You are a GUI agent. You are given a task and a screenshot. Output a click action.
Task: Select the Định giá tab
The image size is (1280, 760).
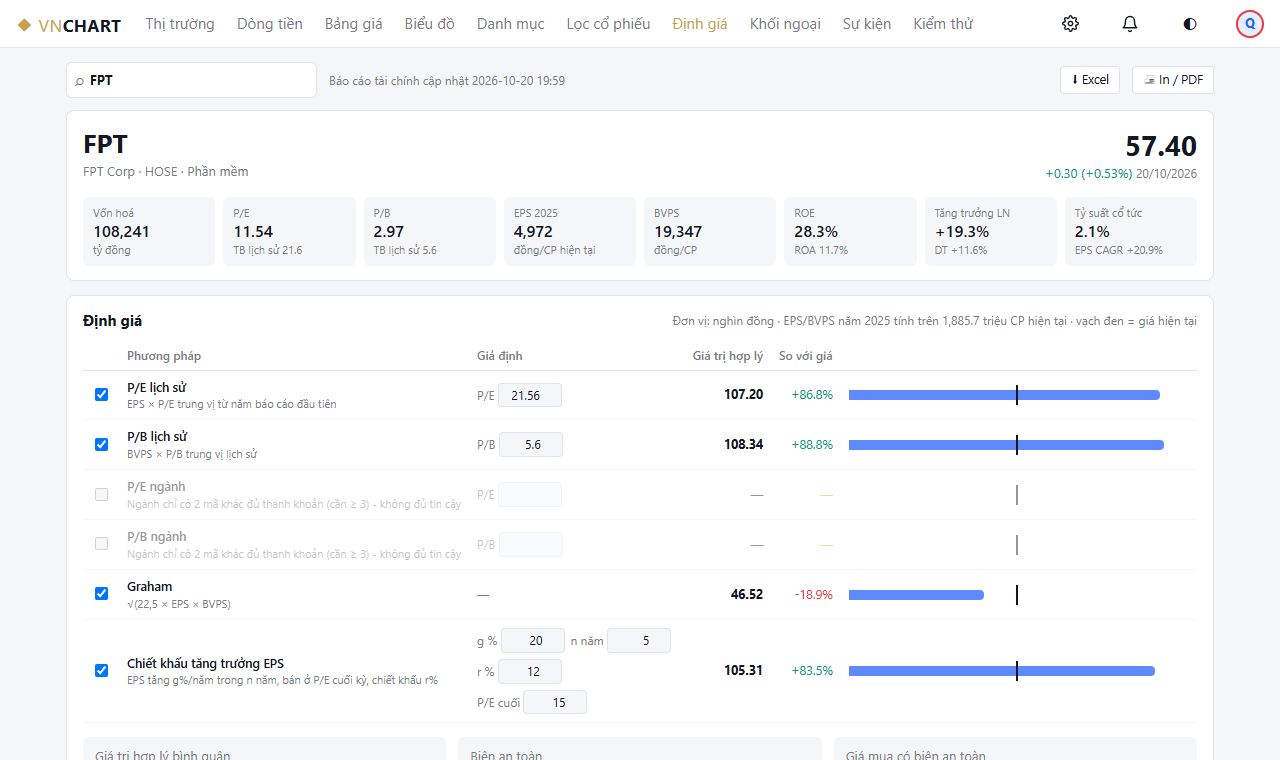pos(700,24)
